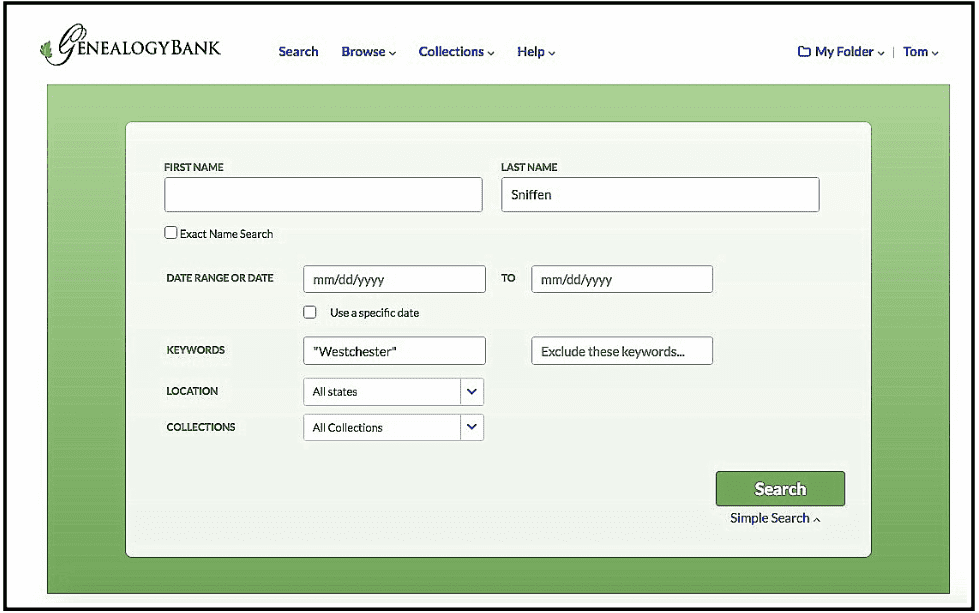979x613 pixels.
Task: Enable the Exact Name Search checkbox
Action: click(170, 233)
